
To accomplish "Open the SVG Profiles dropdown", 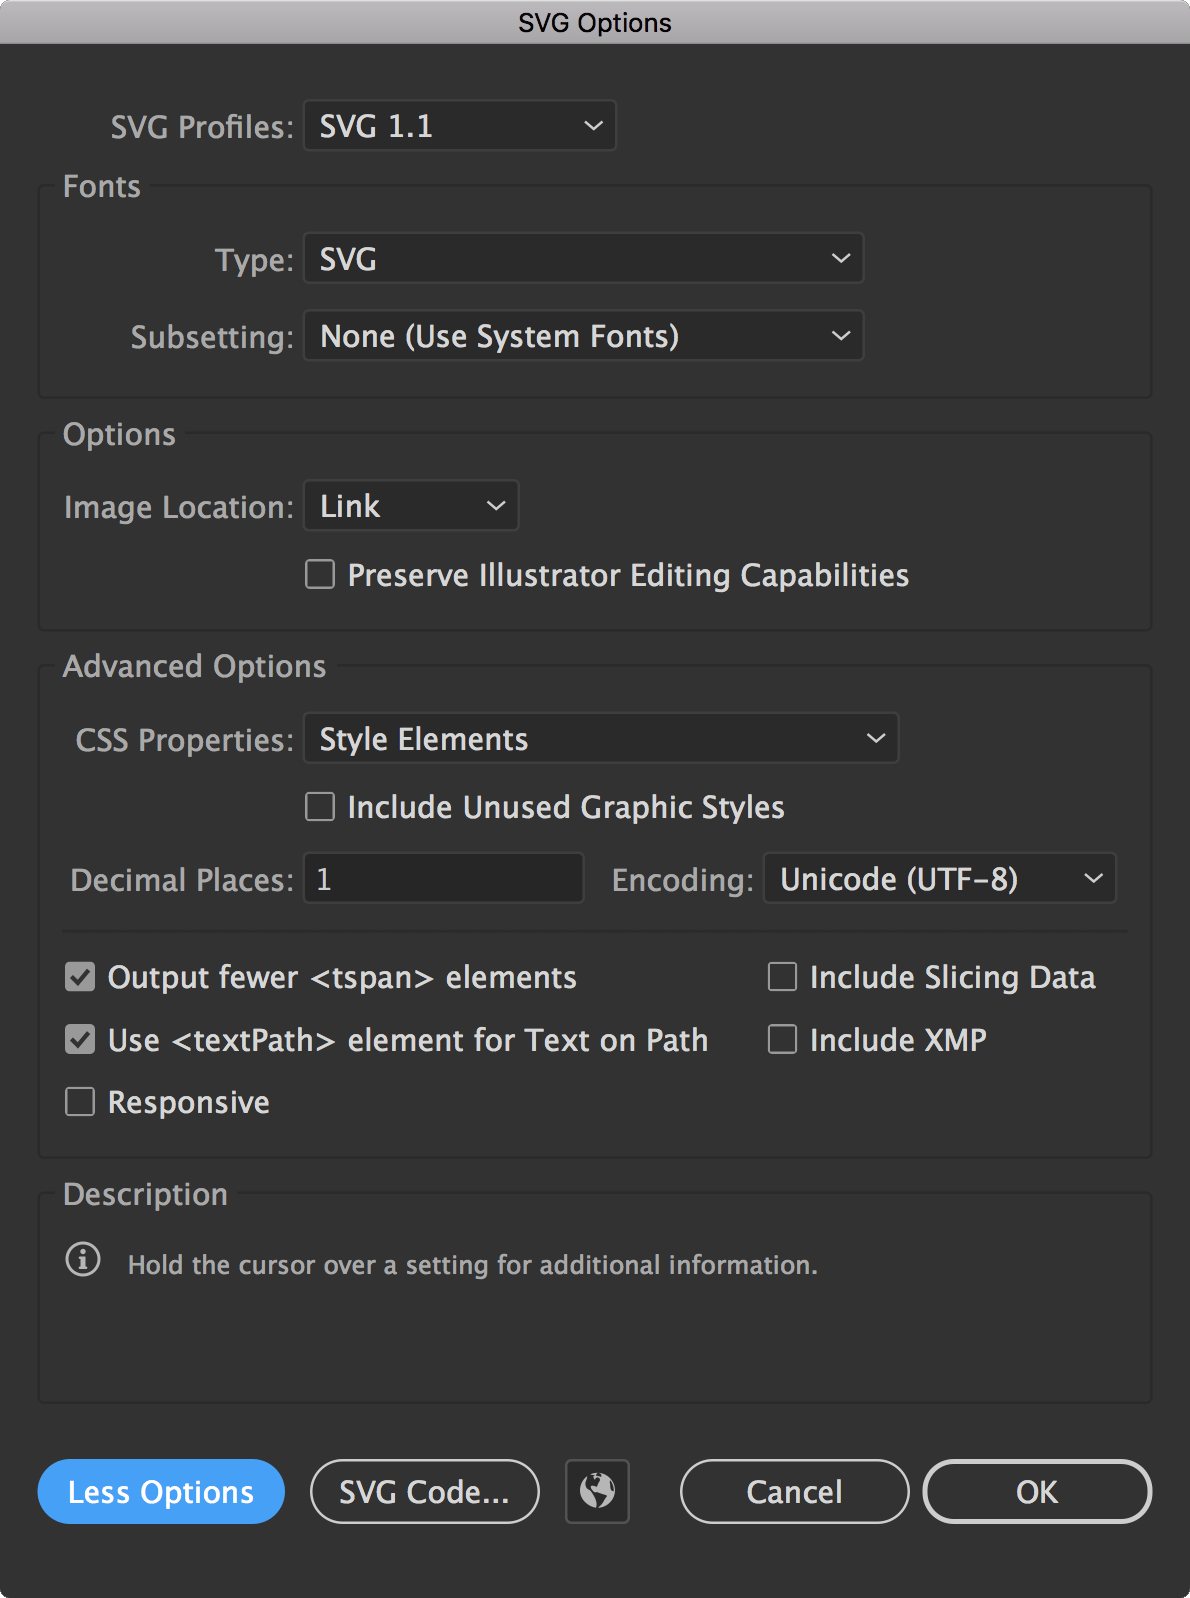I will tap(460, 126).
